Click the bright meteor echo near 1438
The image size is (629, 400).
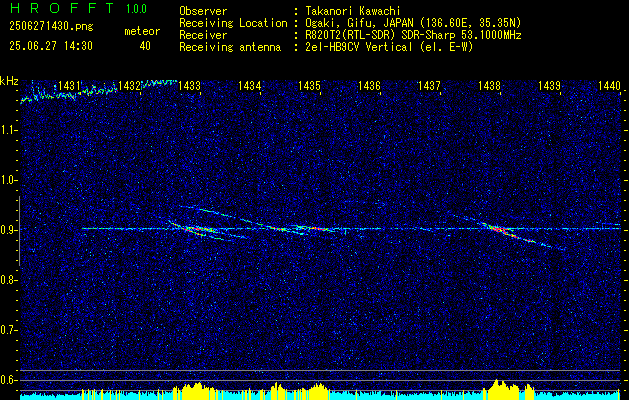coord(499,230)
